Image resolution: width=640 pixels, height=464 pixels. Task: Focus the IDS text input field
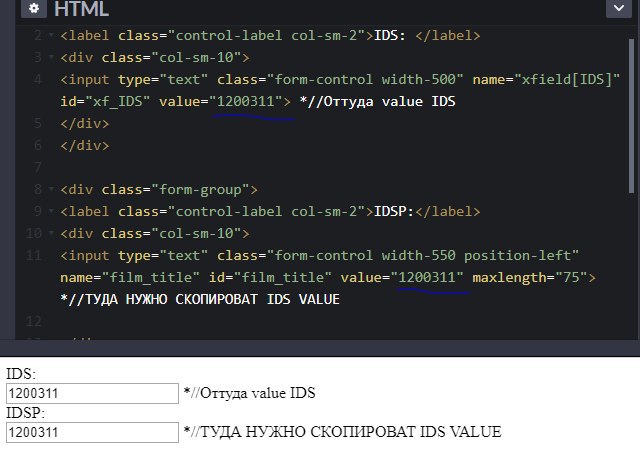92,393
